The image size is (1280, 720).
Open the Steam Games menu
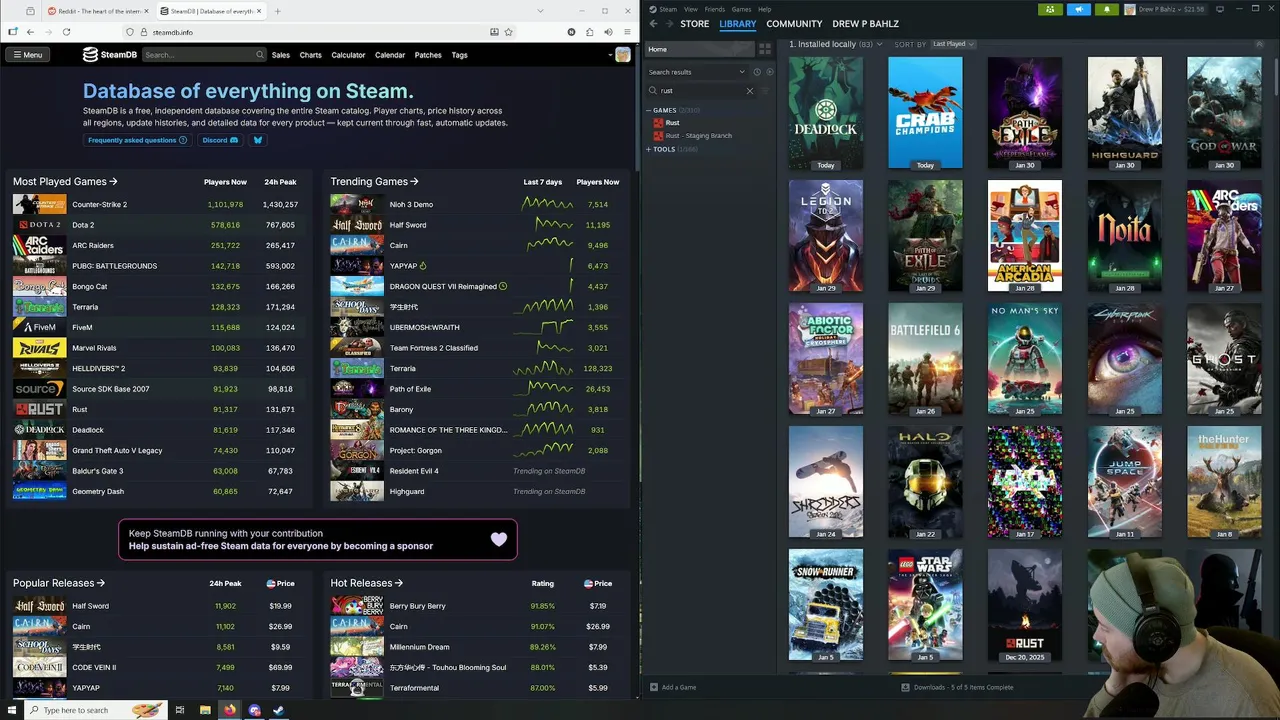coord(741,9)
